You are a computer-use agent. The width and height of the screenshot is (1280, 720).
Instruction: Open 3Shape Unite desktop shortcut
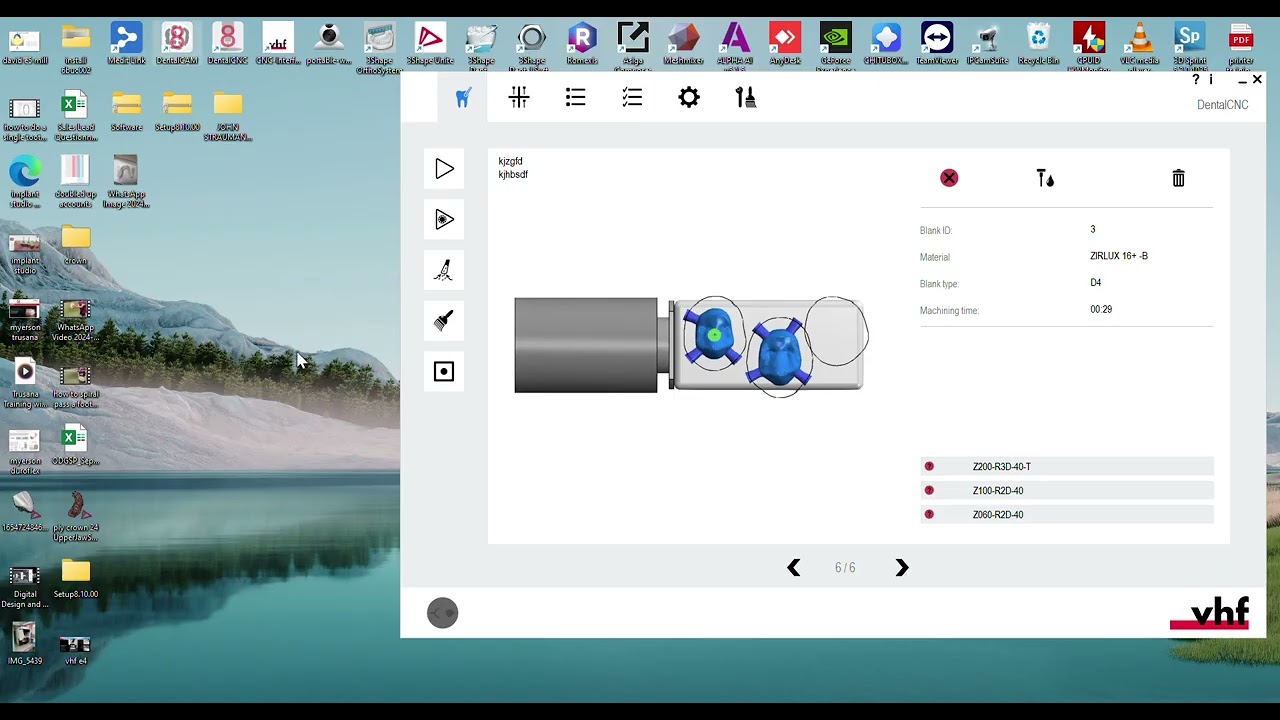coord(430,45)
